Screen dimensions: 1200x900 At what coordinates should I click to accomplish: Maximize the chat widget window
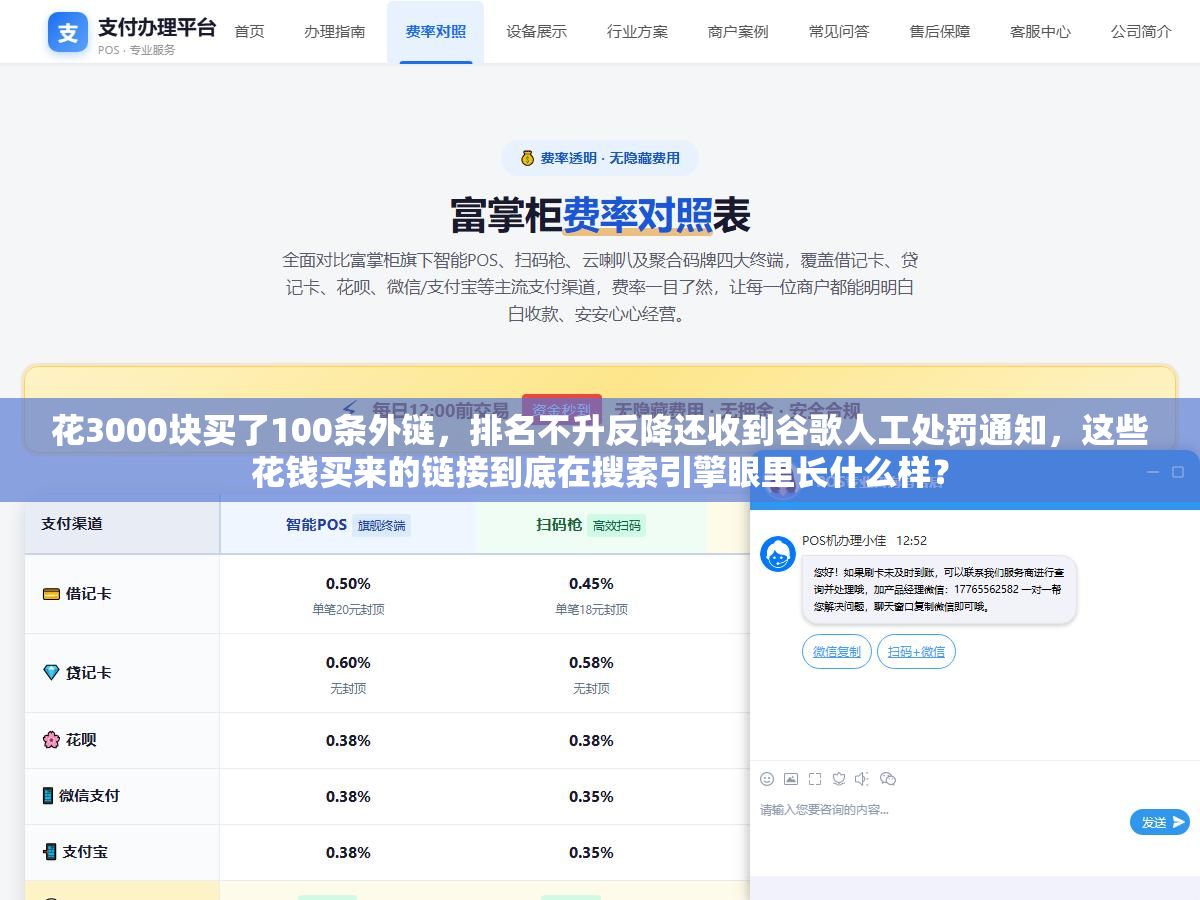pyautogui.click(x=1180, y=472)
